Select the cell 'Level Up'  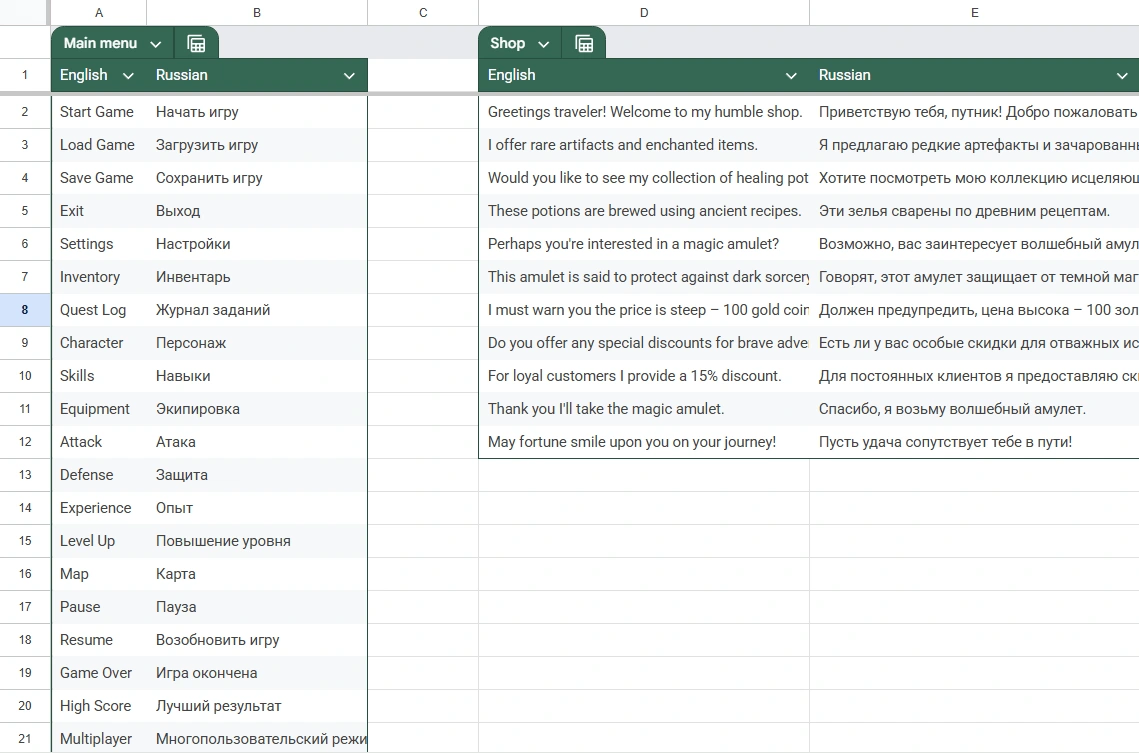point(99,541)
